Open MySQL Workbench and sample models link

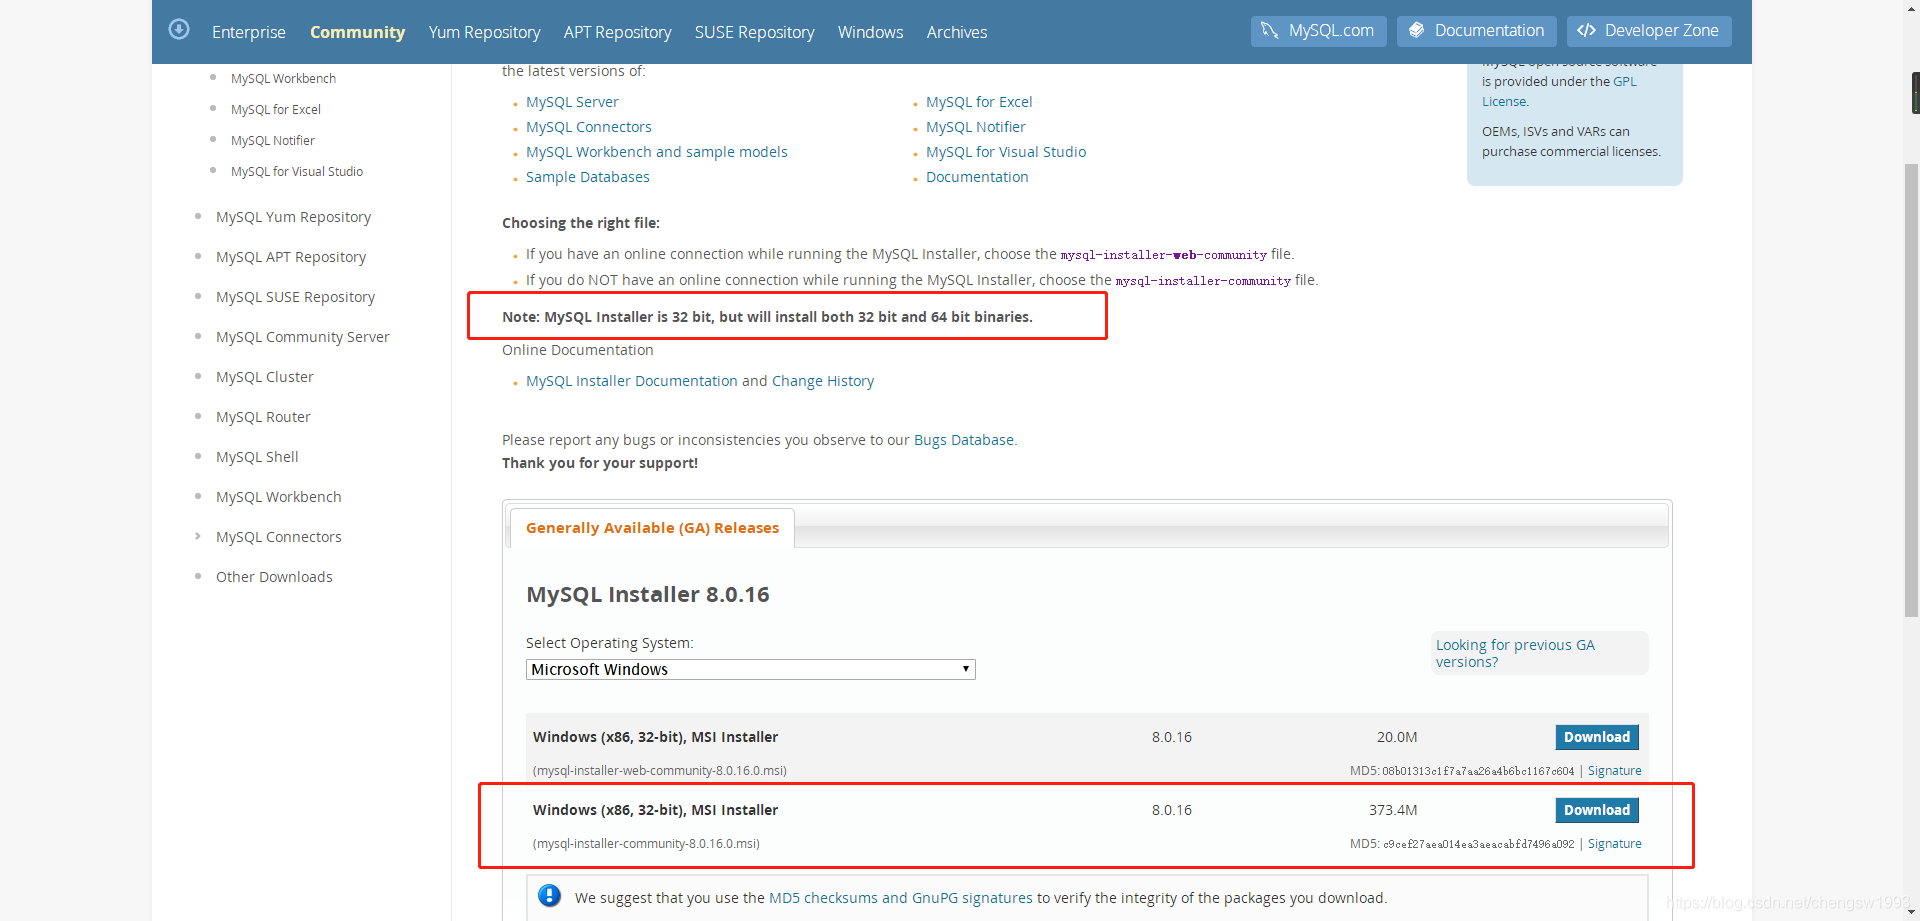tap(656, 152)
